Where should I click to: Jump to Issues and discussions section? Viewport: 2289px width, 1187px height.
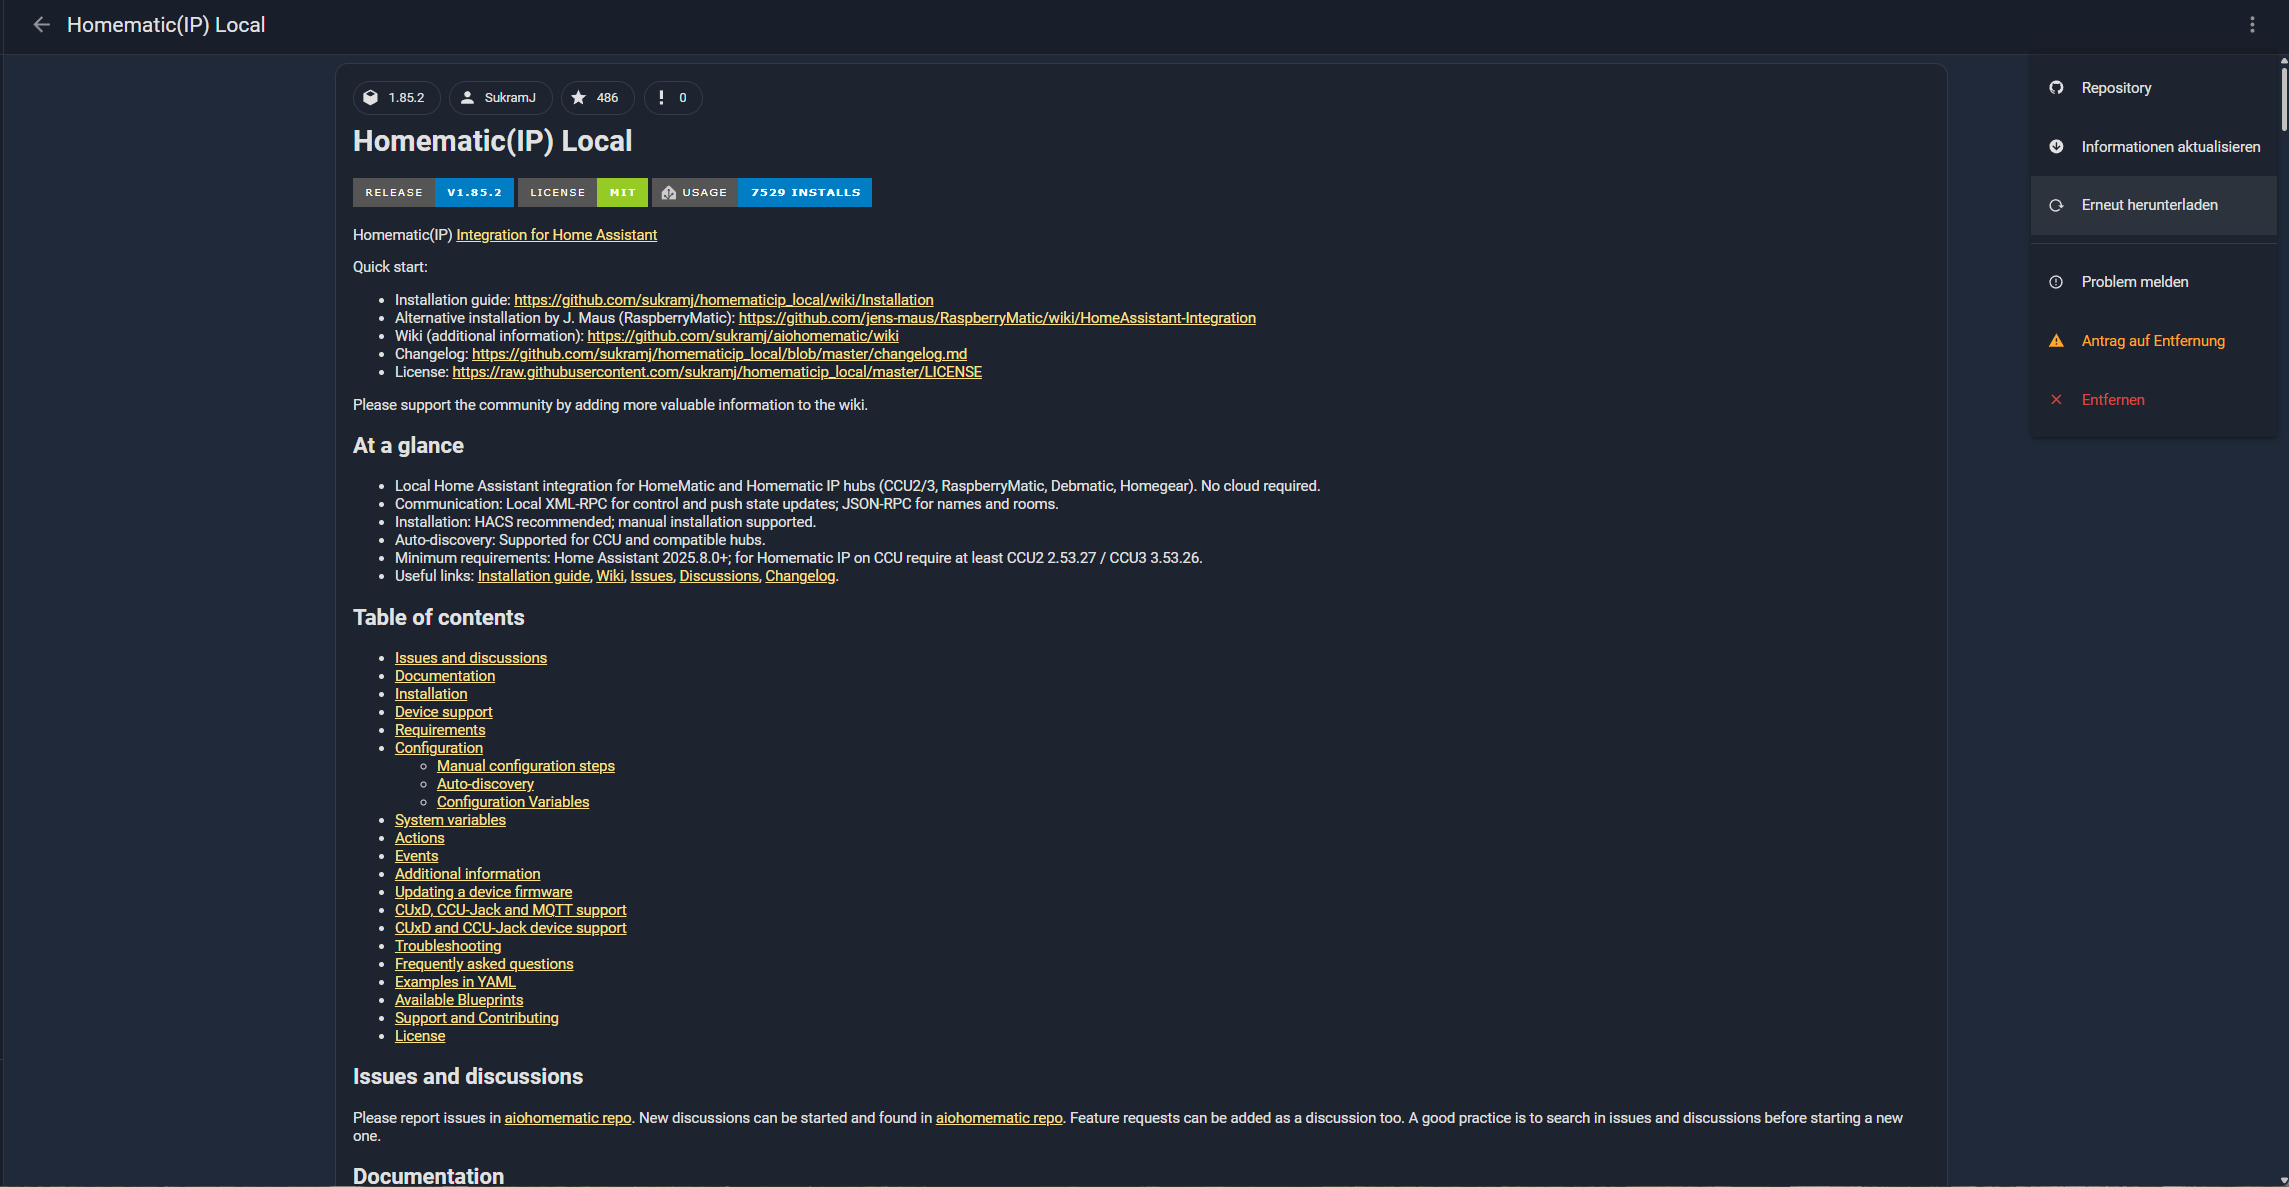471,658
